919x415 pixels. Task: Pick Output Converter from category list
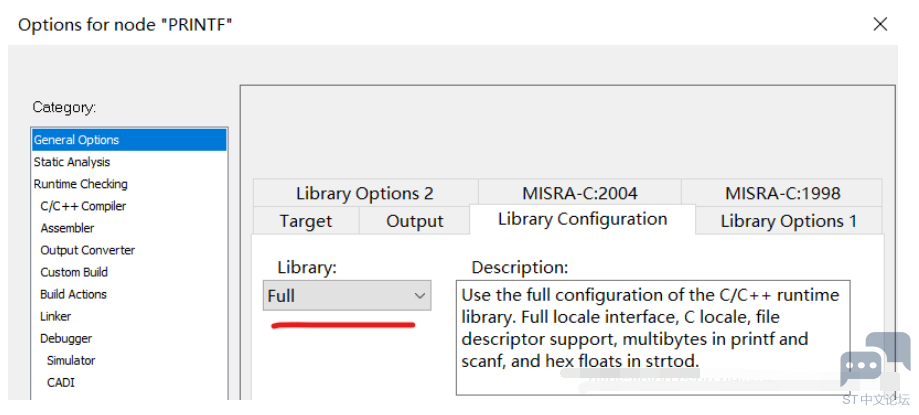(87, 250)
